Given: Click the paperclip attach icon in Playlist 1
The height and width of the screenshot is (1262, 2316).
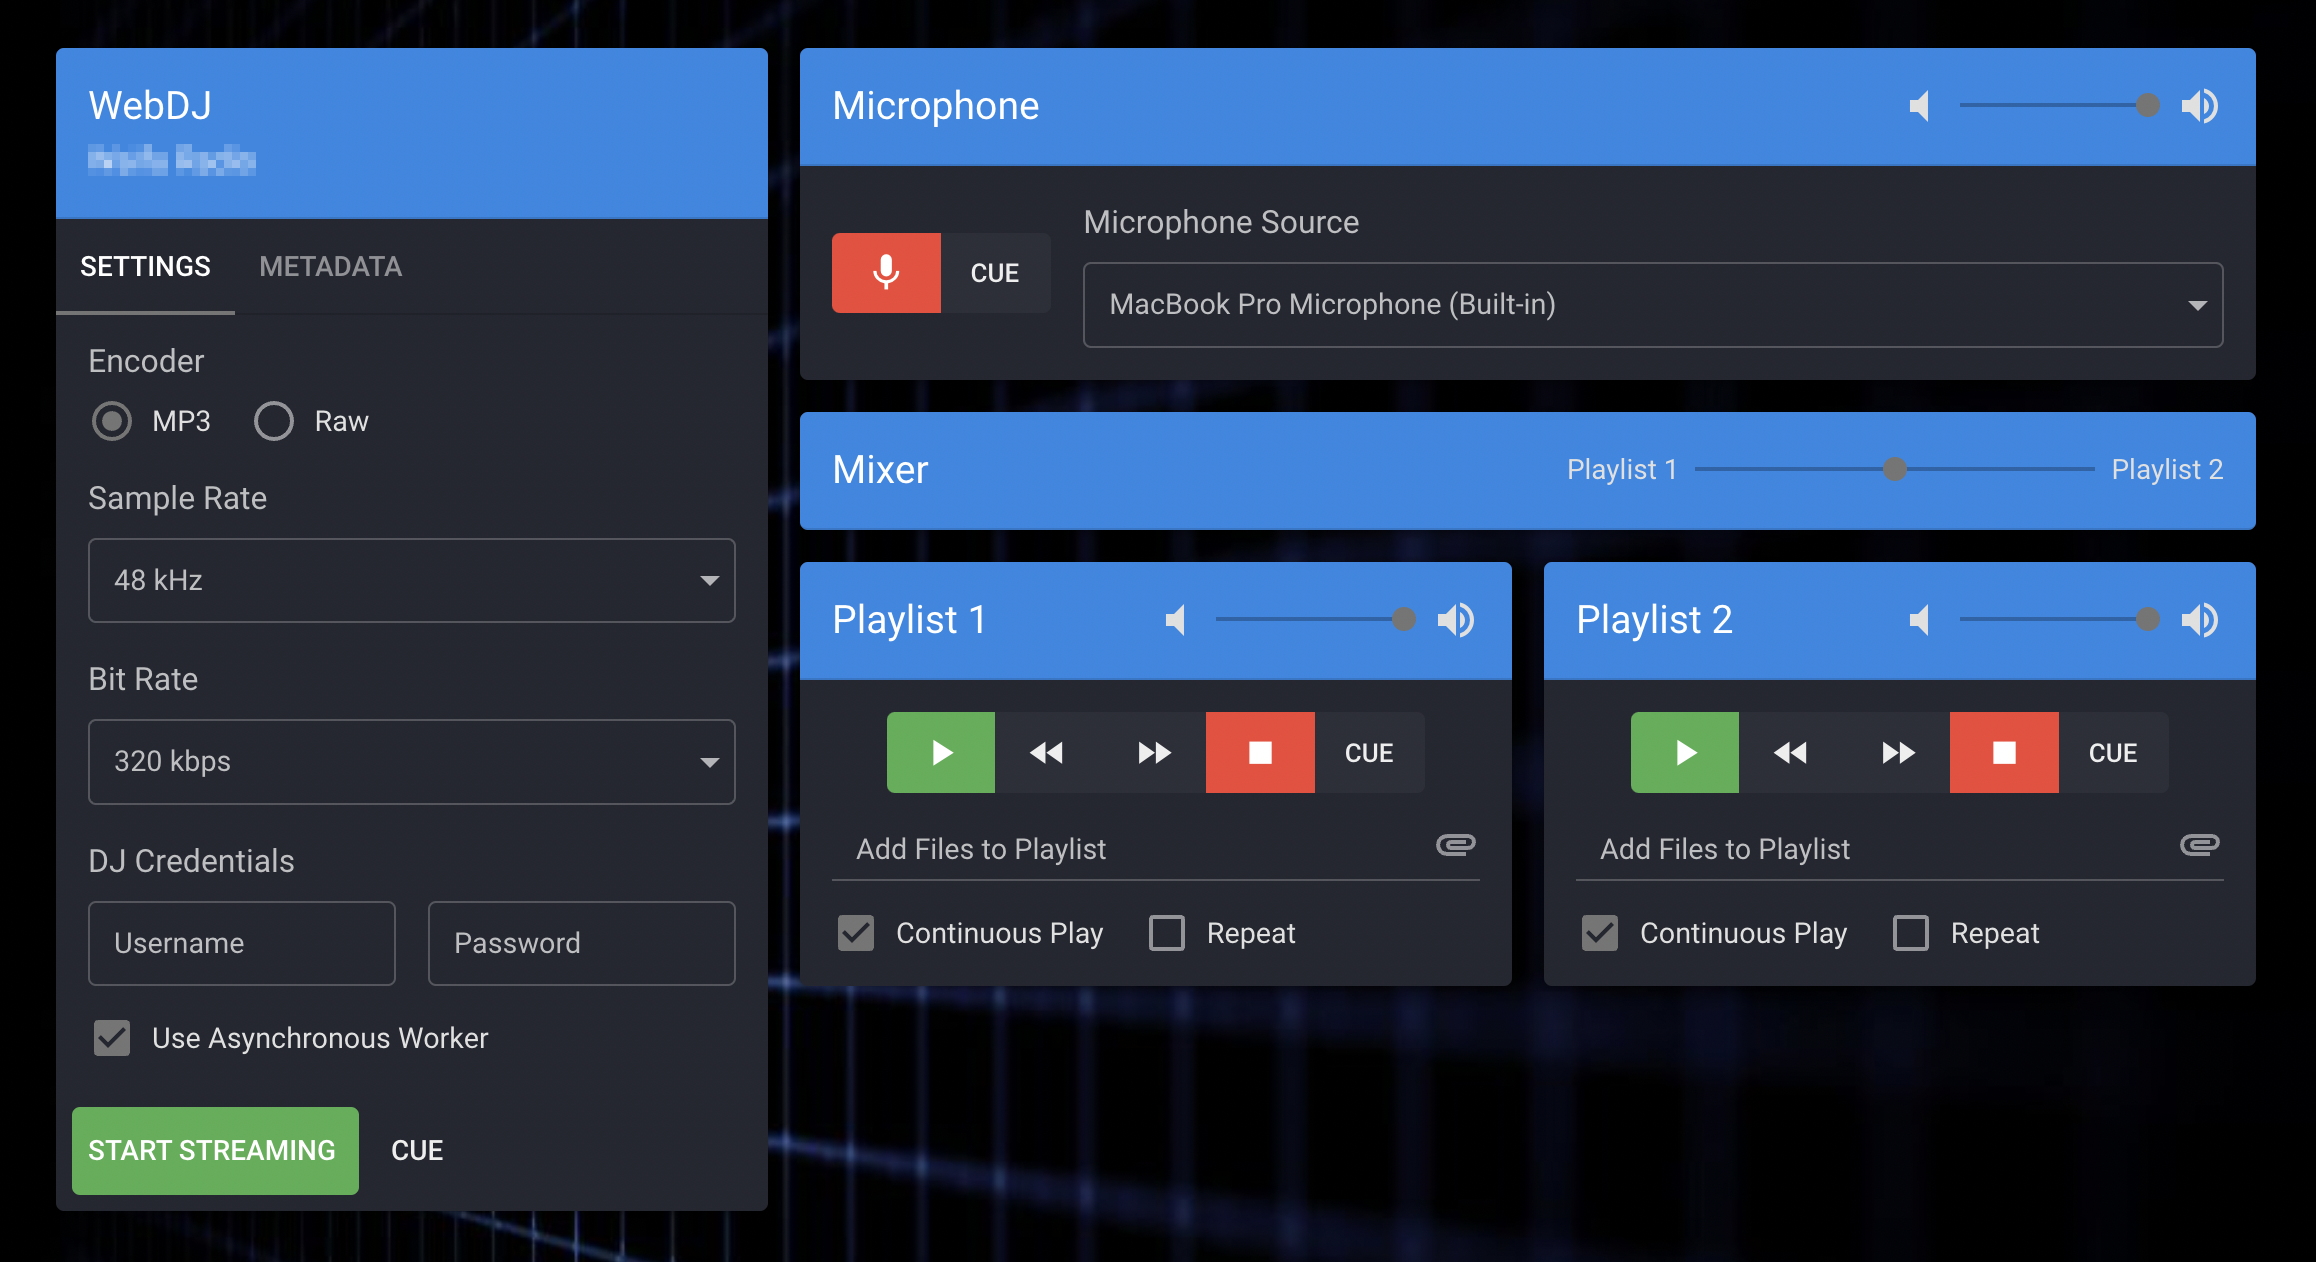Looking at the screenshot, I should [x=1455, y=845].
